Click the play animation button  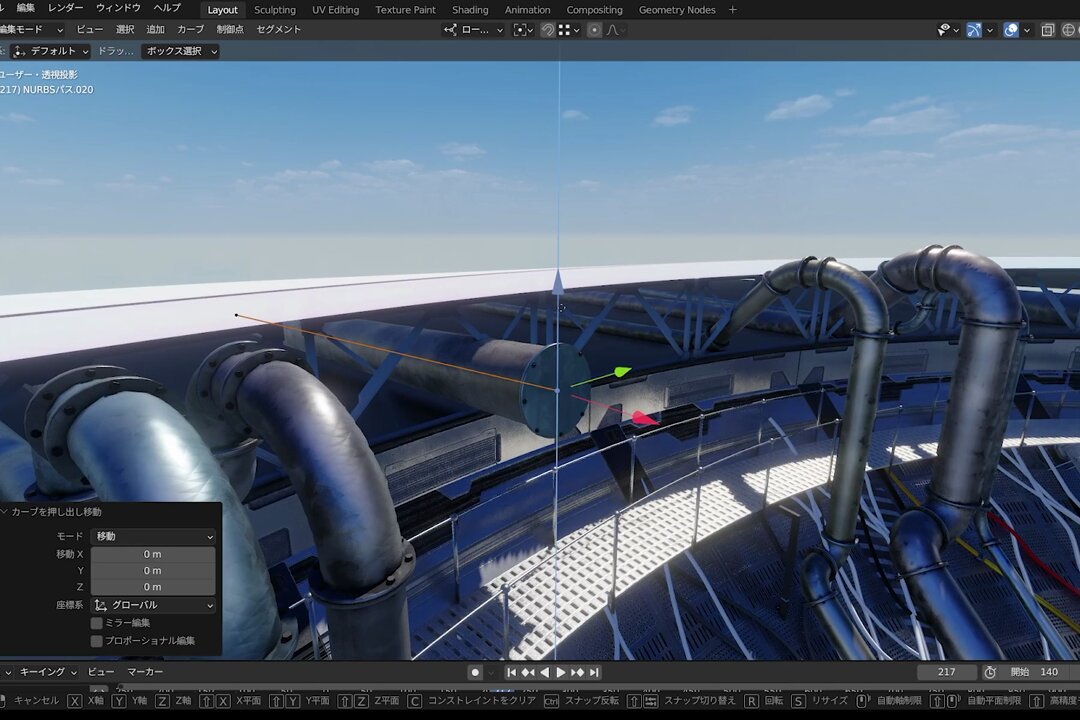(560, 672)
